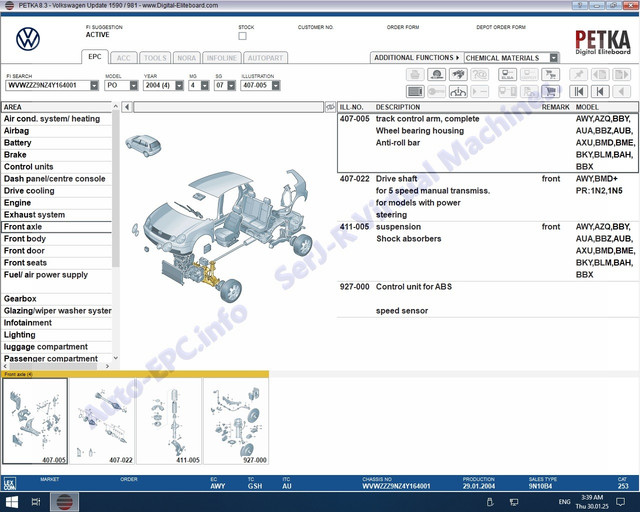Screen dimensions: 640x512
Task: Select the Lighting area
Action: click(x=57, y=335)
